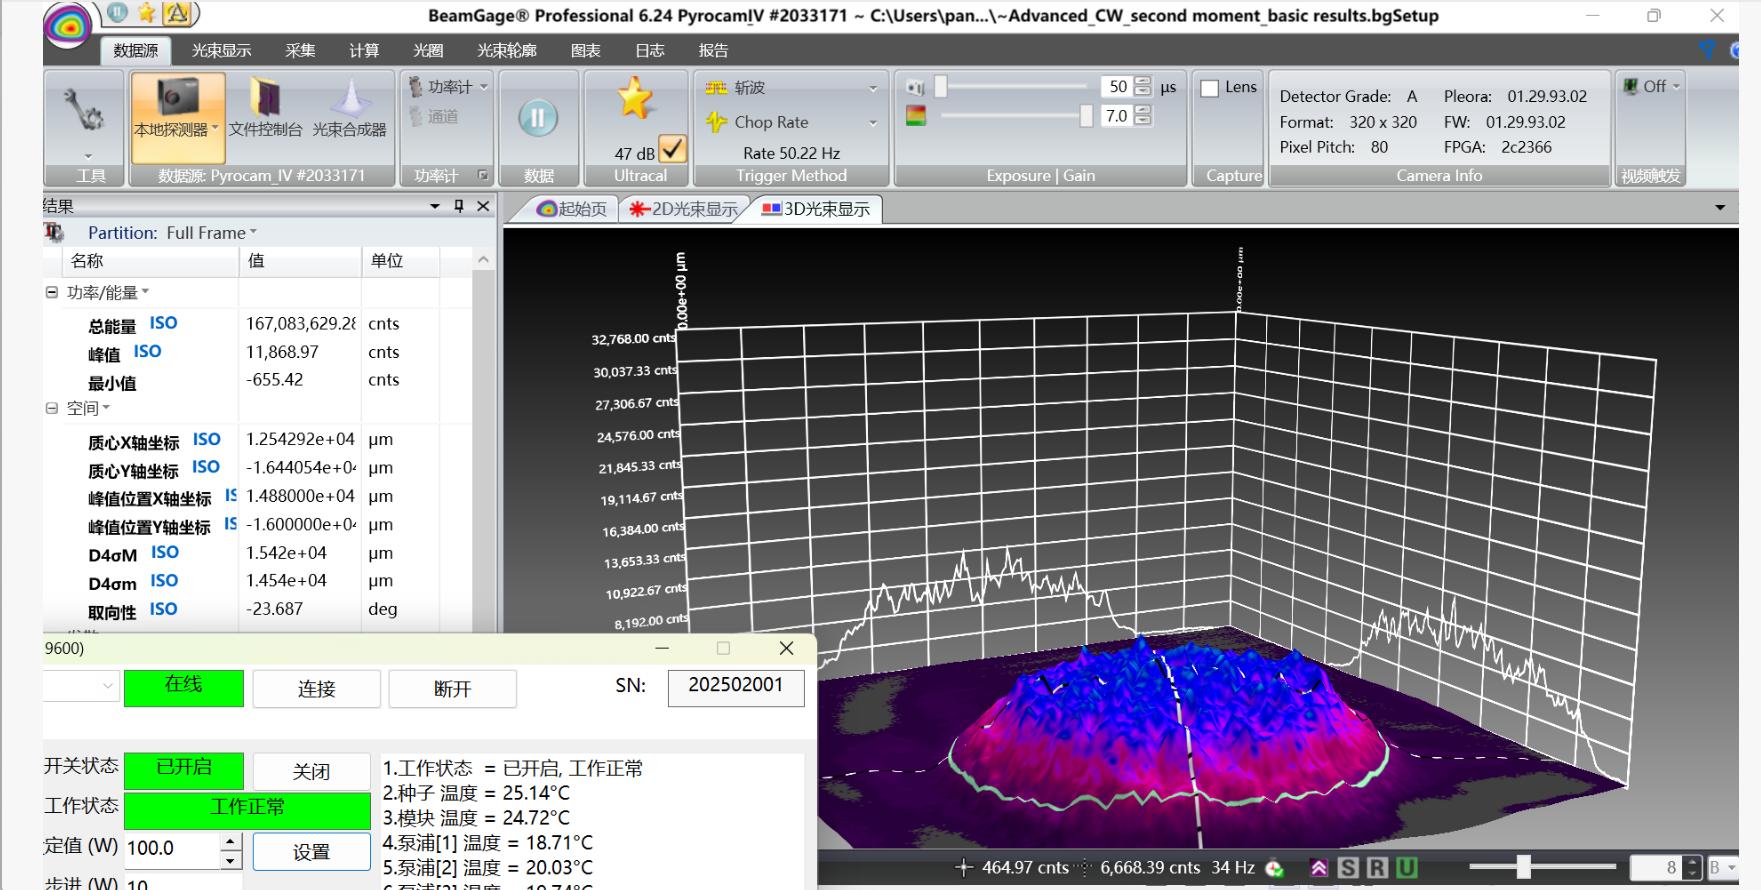Open the 文件控制台 file console

coord(265,108)
